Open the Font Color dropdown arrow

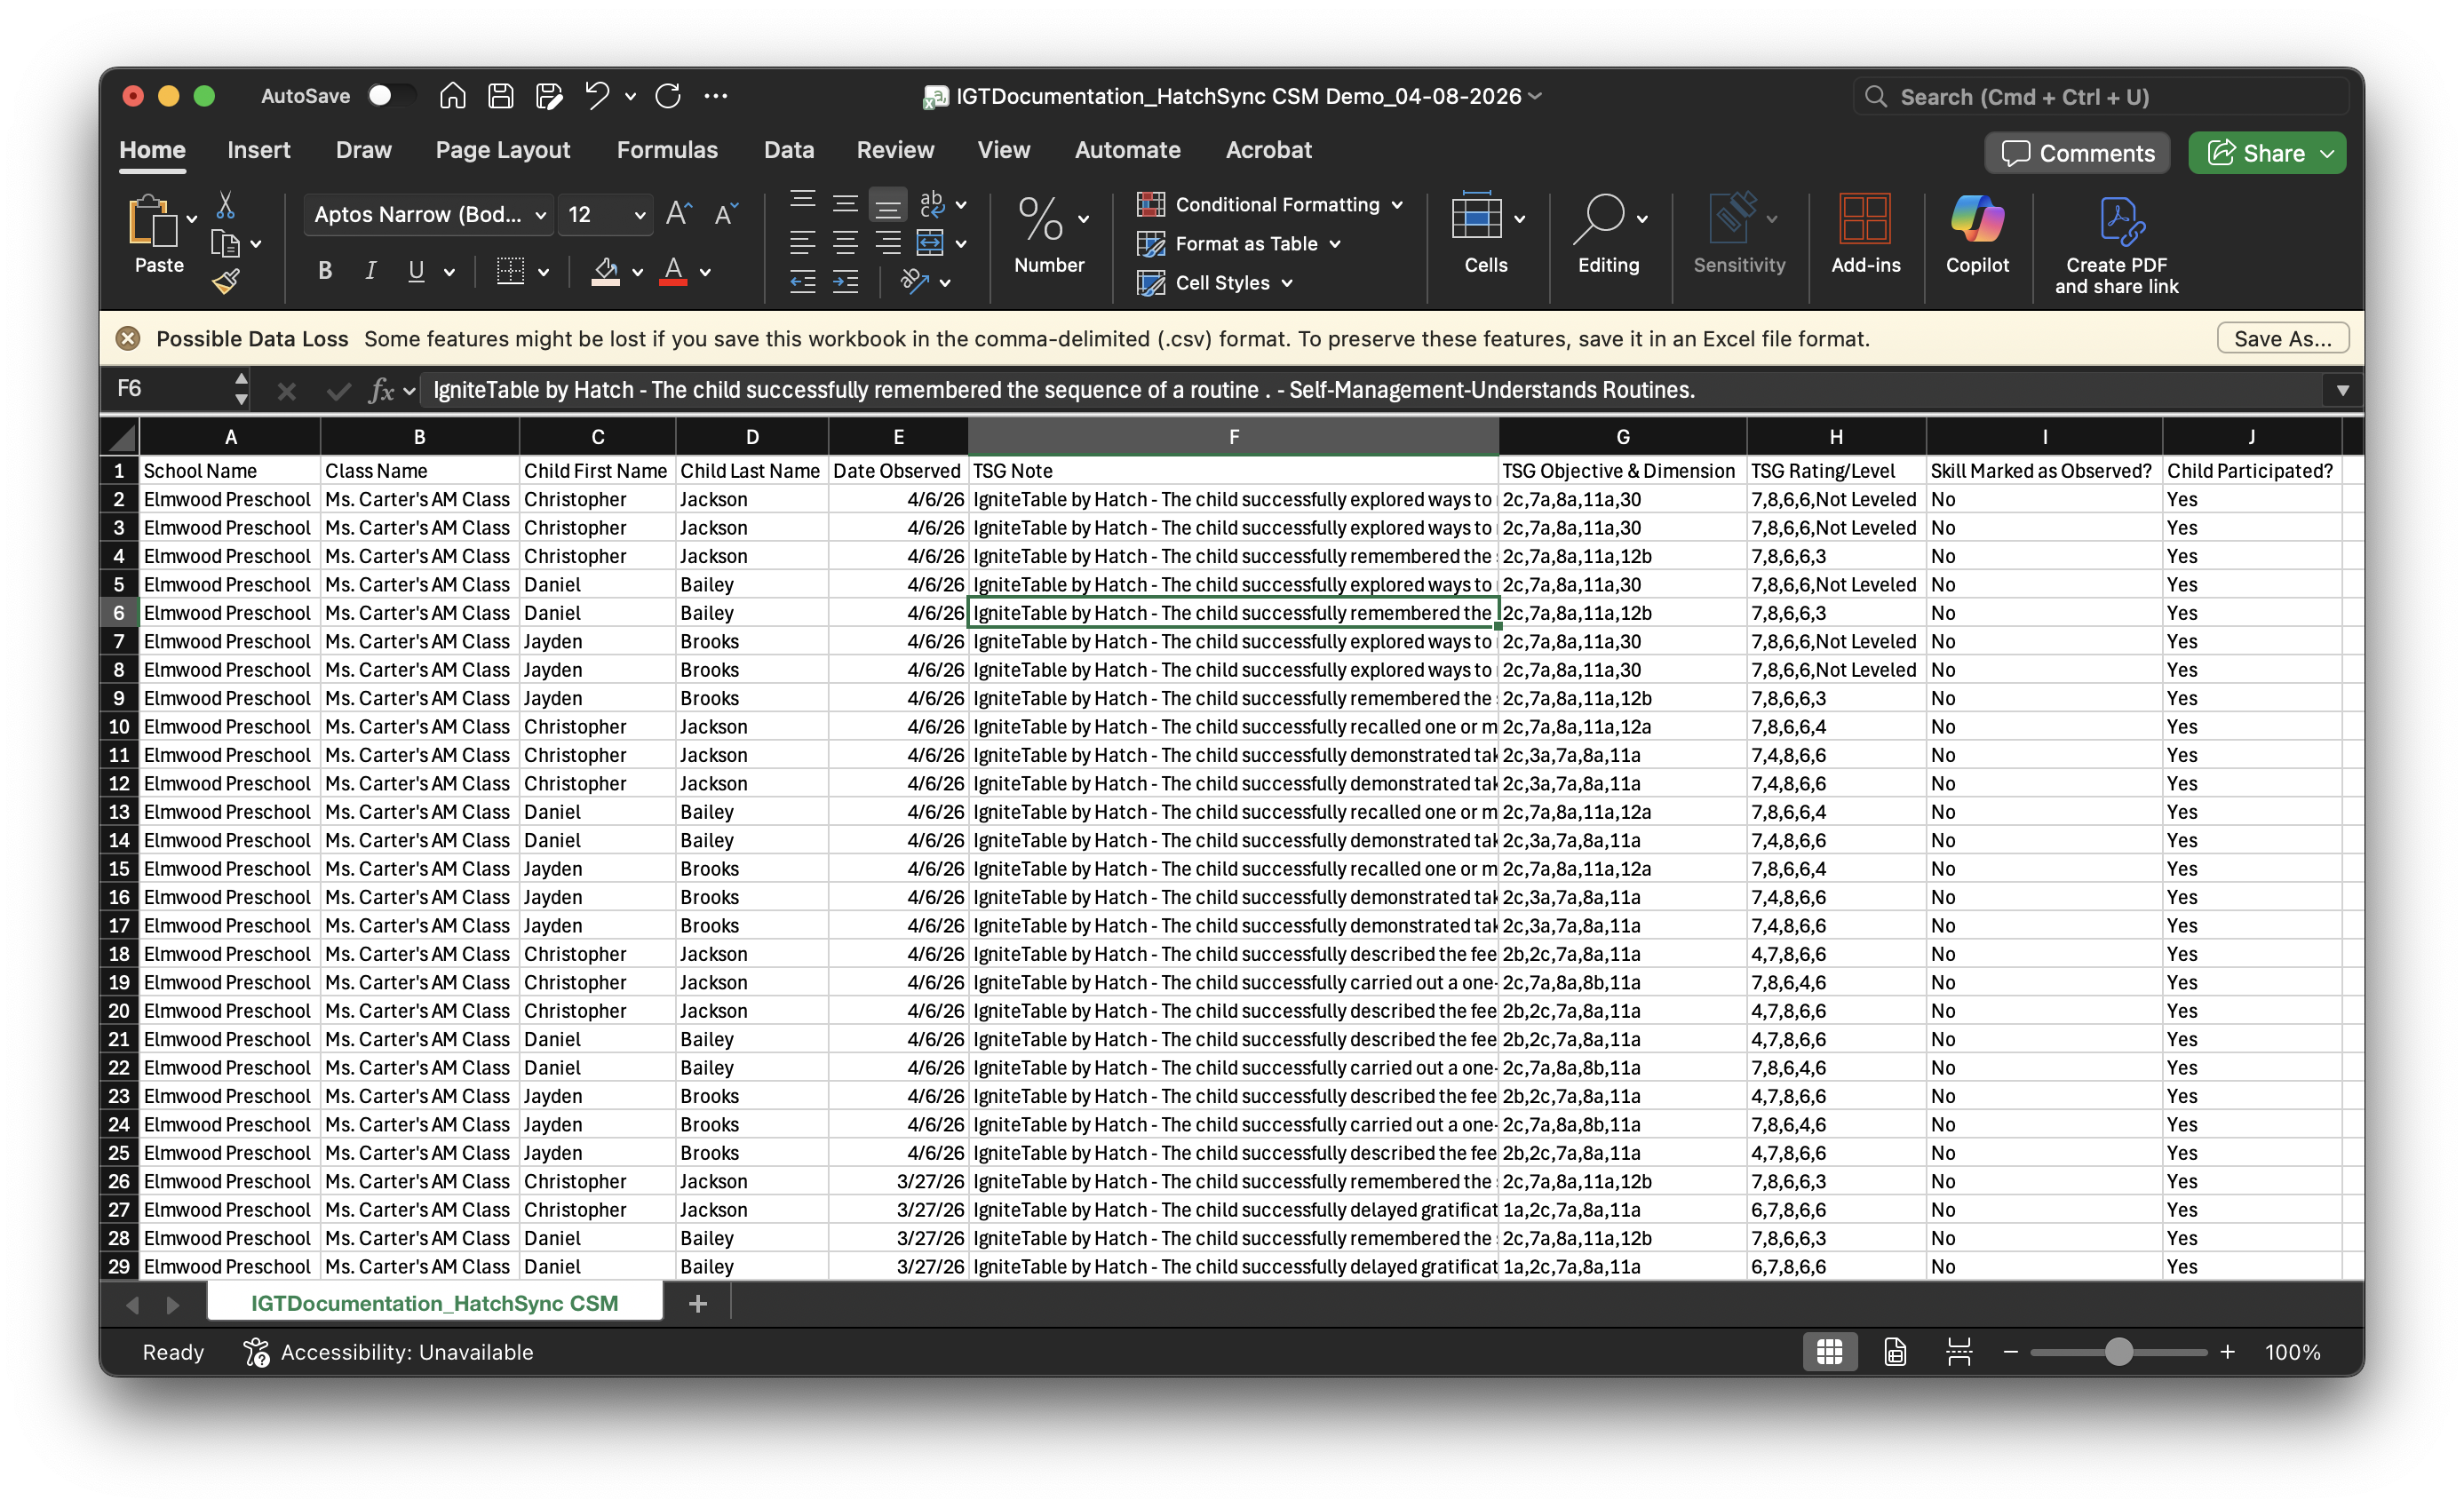705,272
